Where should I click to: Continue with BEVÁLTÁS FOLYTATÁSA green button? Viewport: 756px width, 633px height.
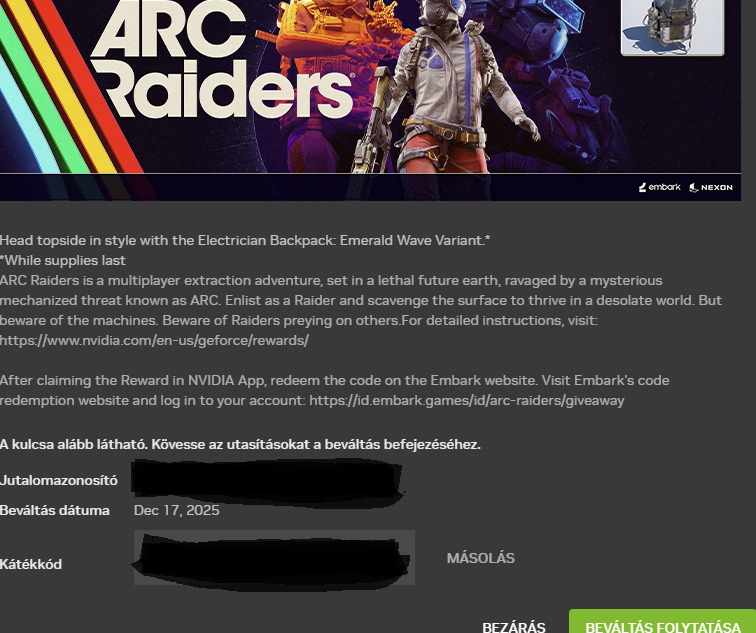tap(662, 622)
